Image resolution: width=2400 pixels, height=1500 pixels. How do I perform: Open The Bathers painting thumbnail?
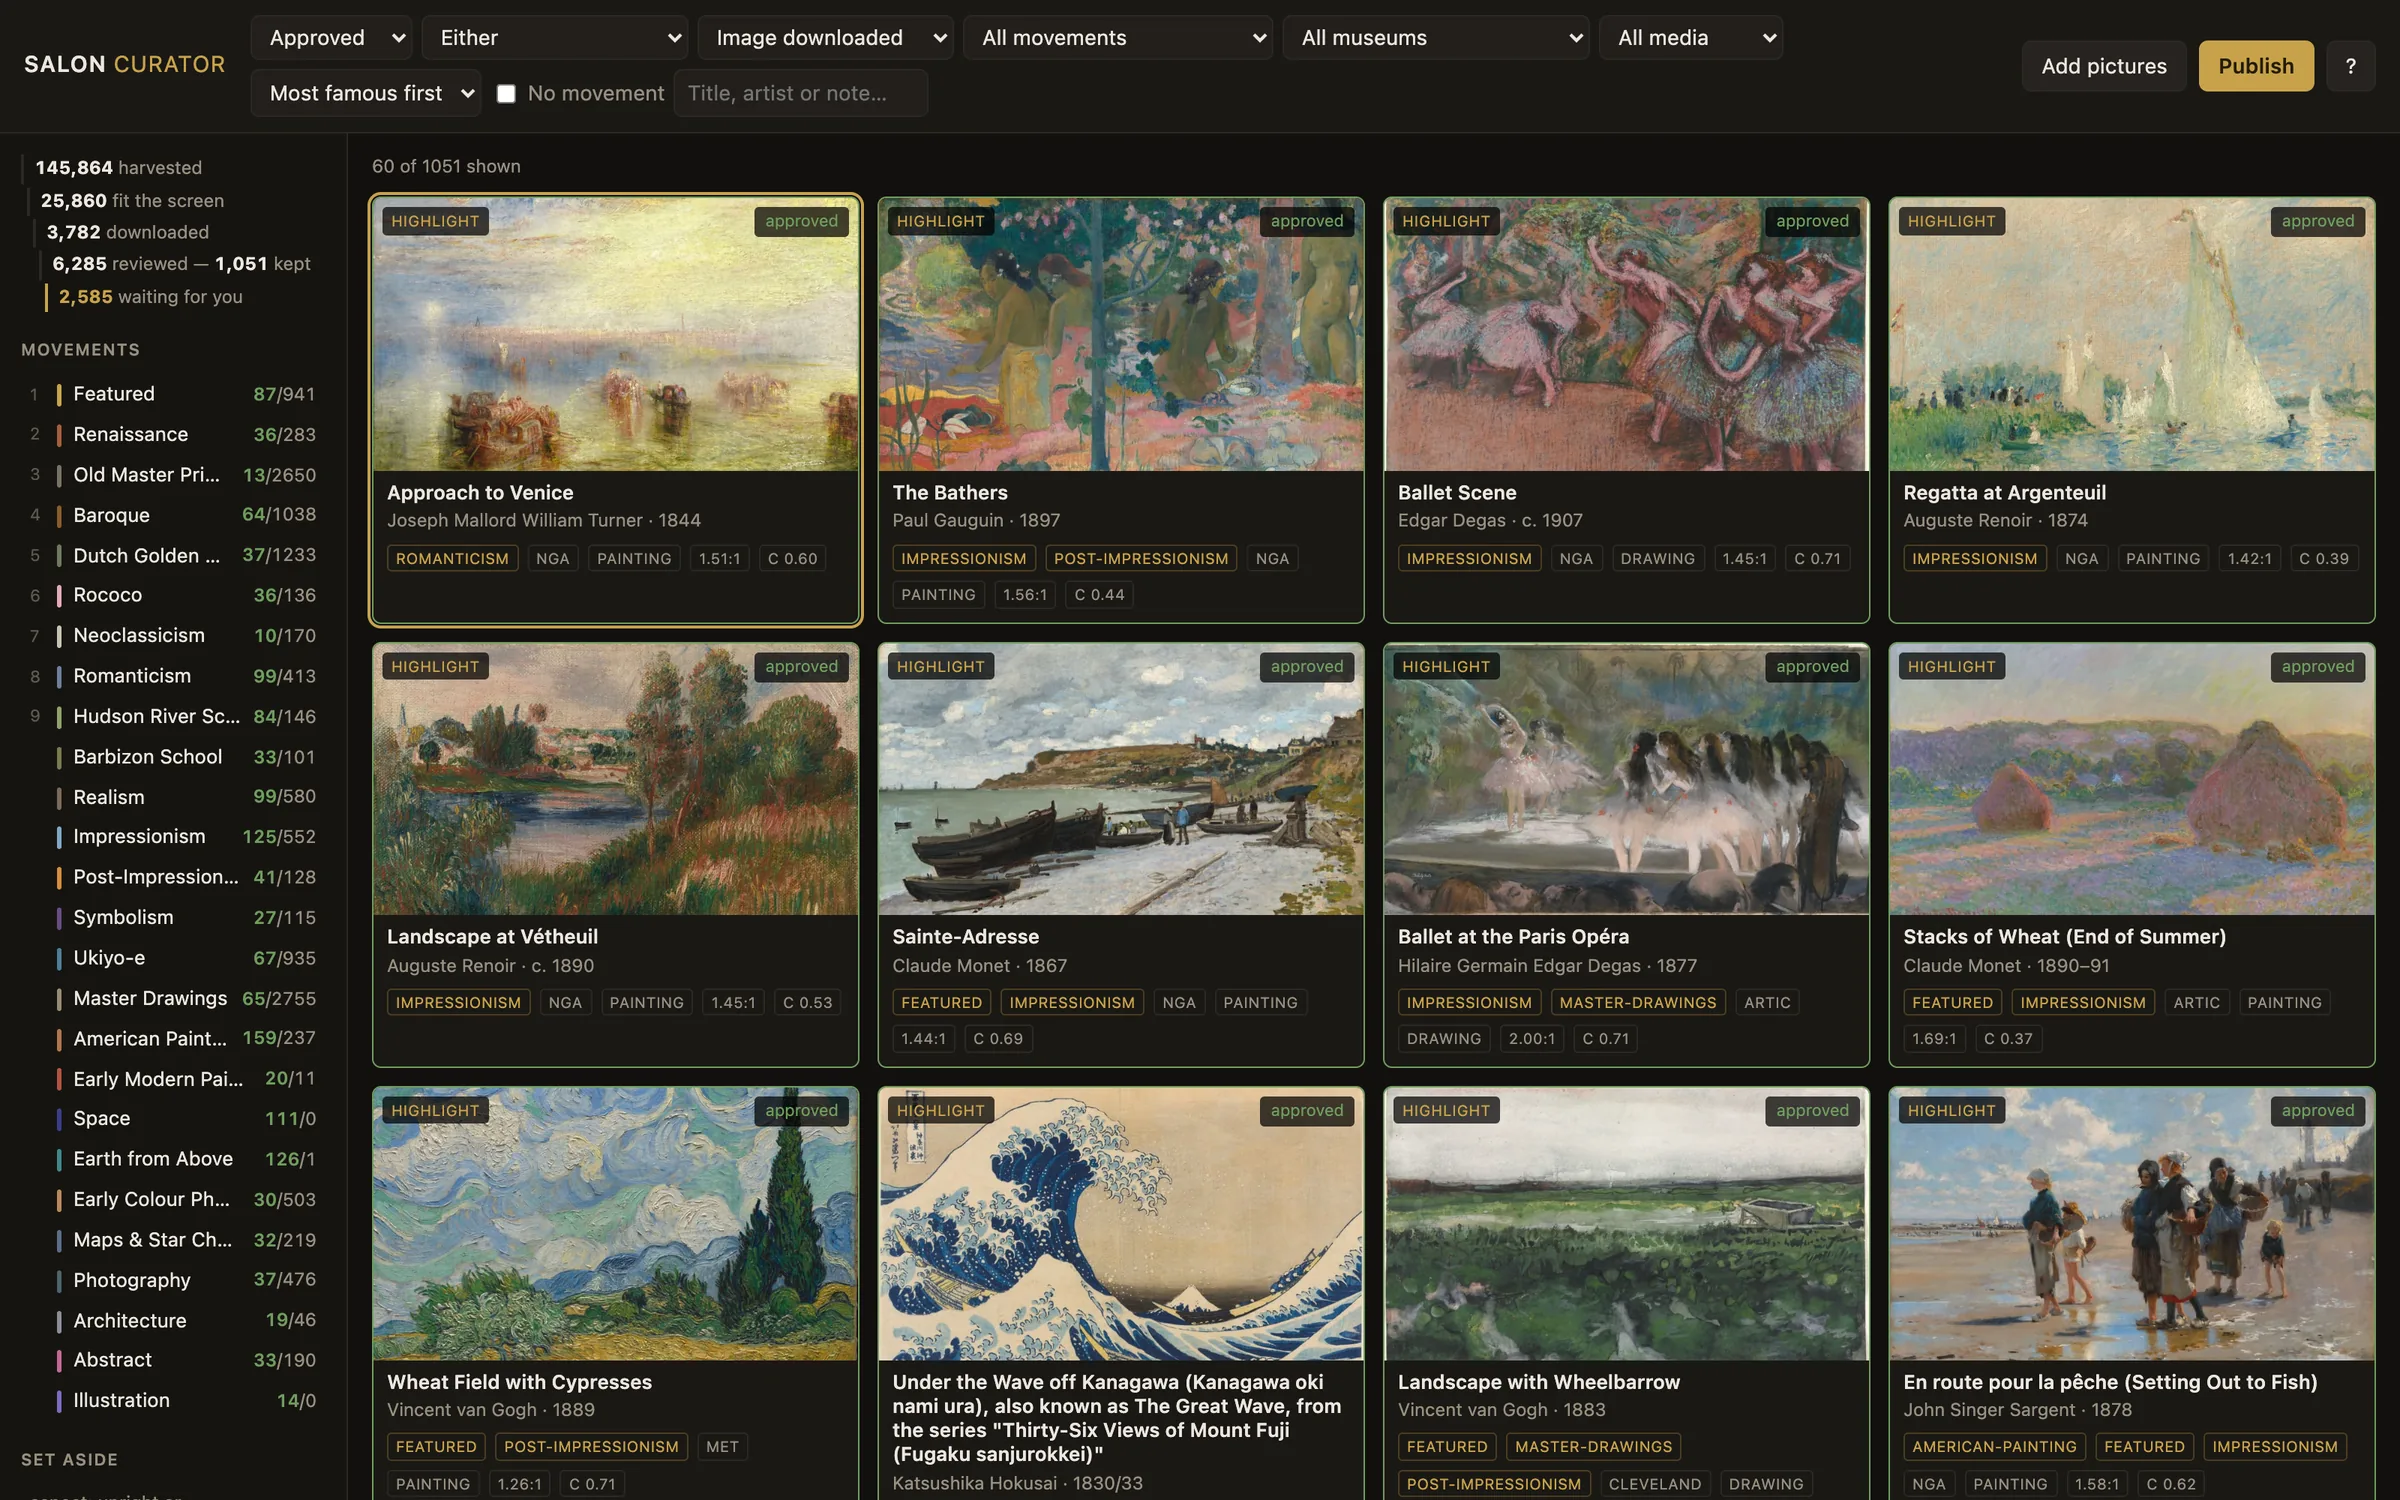tap(1121, 334)
